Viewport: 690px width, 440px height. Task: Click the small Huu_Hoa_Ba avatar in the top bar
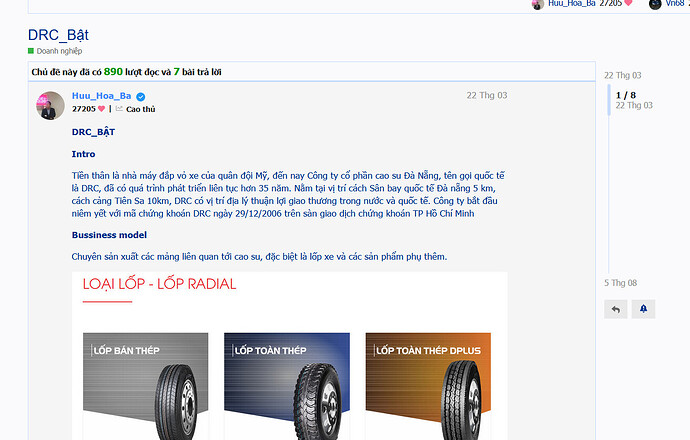click(x=538, y=4)
